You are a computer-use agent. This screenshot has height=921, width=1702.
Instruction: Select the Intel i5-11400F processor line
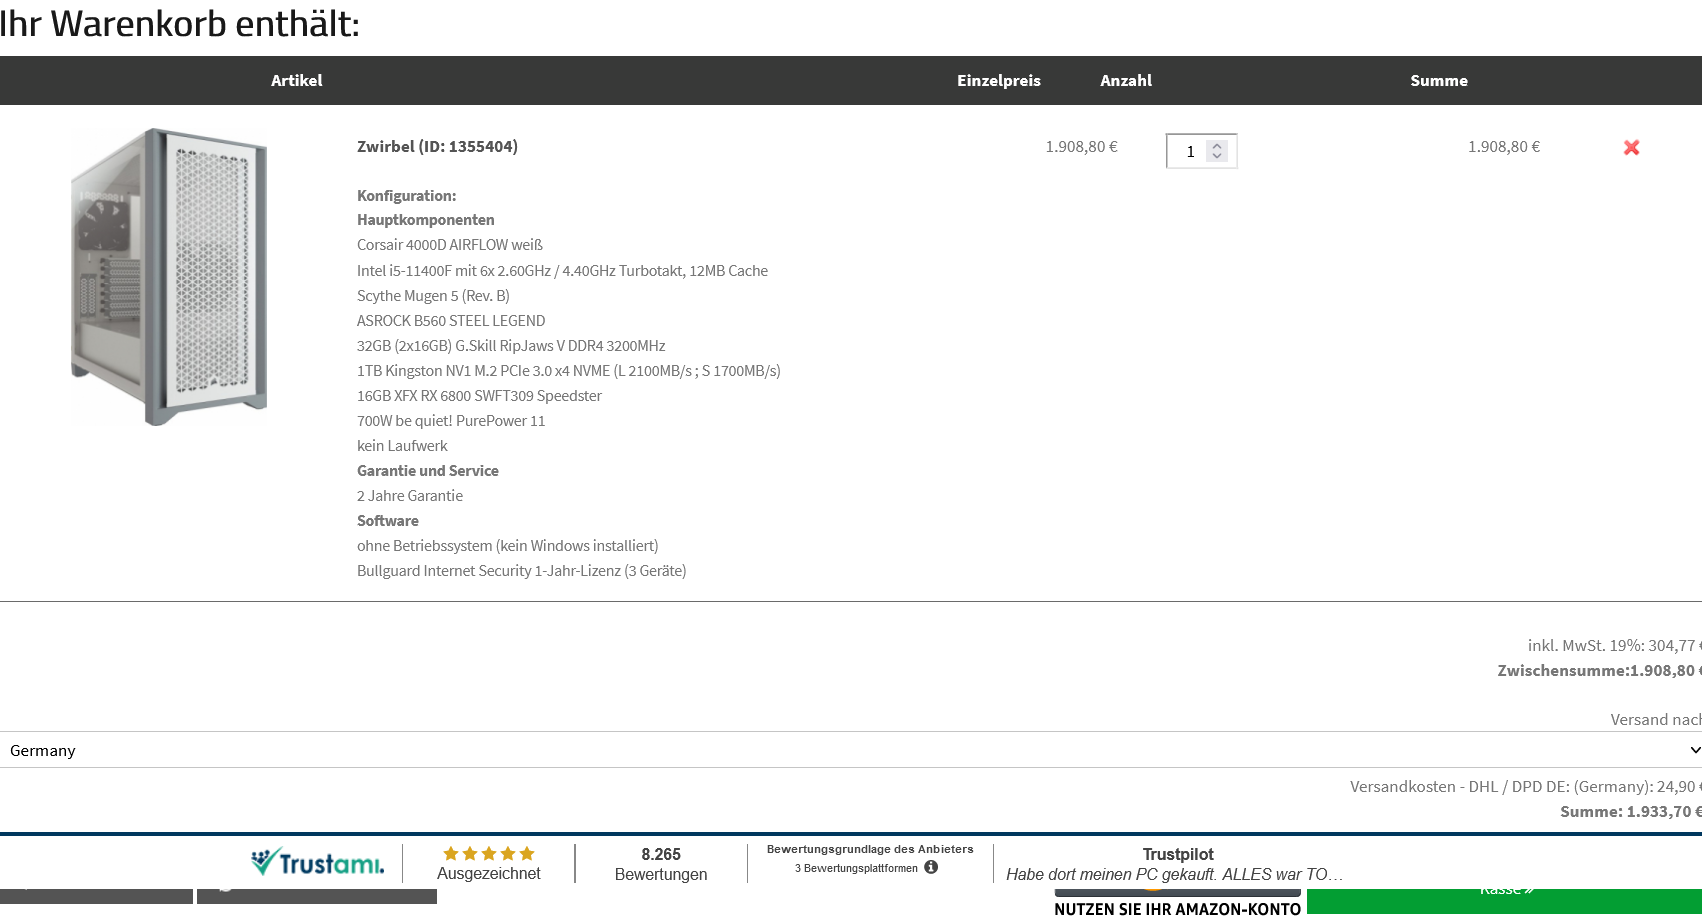coord(562,271)
